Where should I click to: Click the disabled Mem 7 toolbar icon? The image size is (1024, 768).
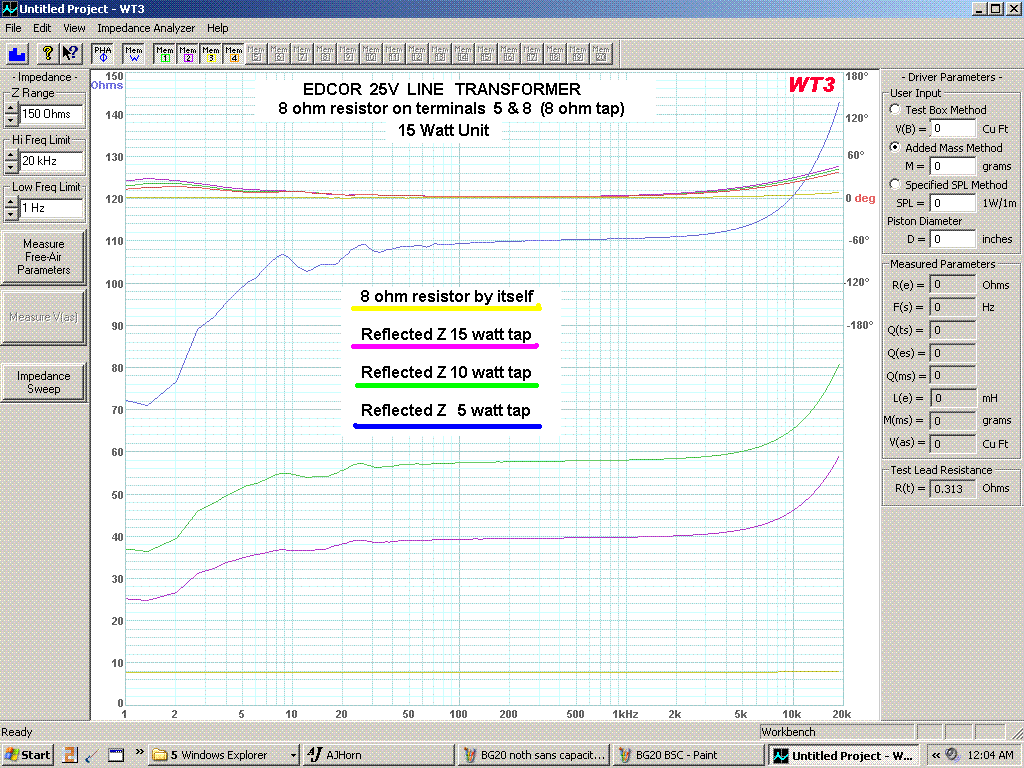tap(302, 54)
